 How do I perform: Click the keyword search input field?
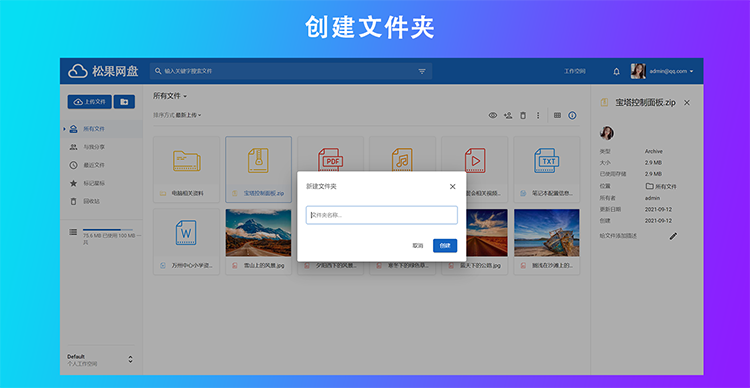tap(291, 71)
